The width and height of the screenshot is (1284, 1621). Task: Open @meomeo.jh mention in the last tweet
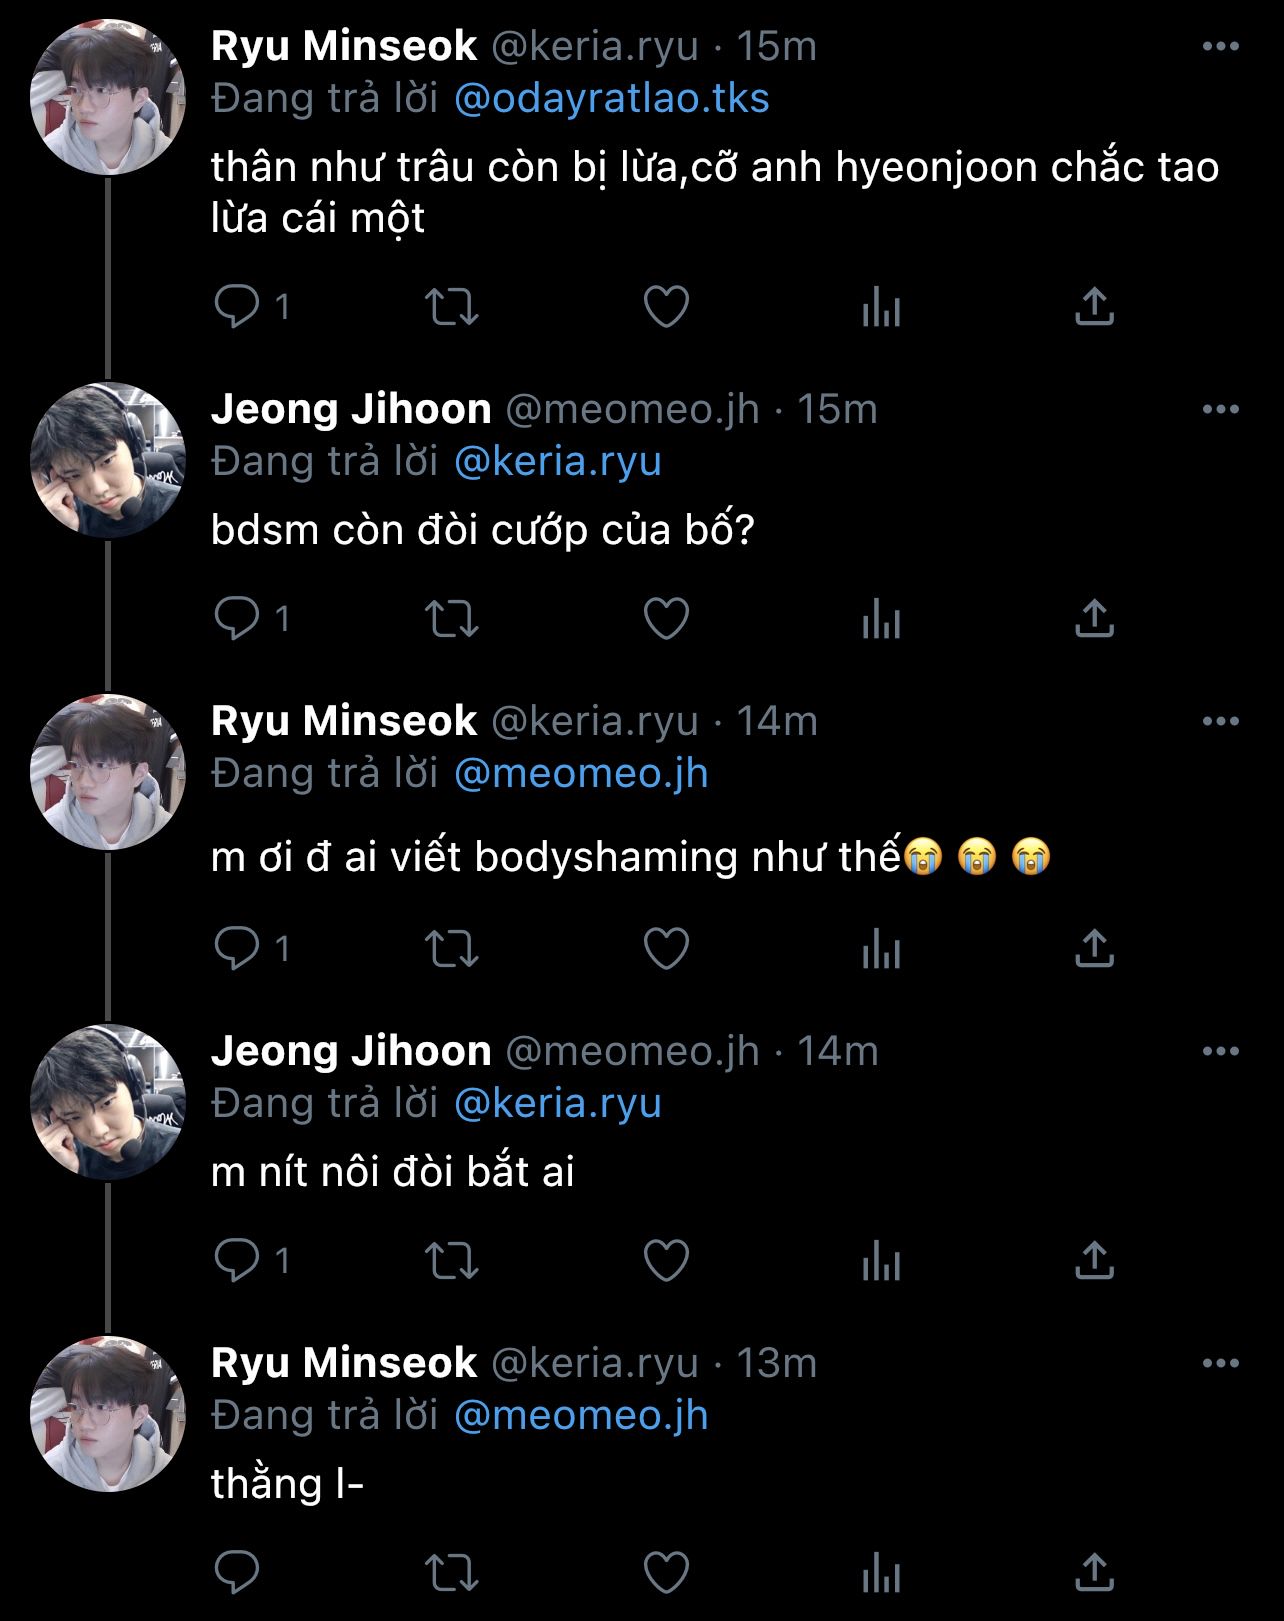coord(580,1416)
